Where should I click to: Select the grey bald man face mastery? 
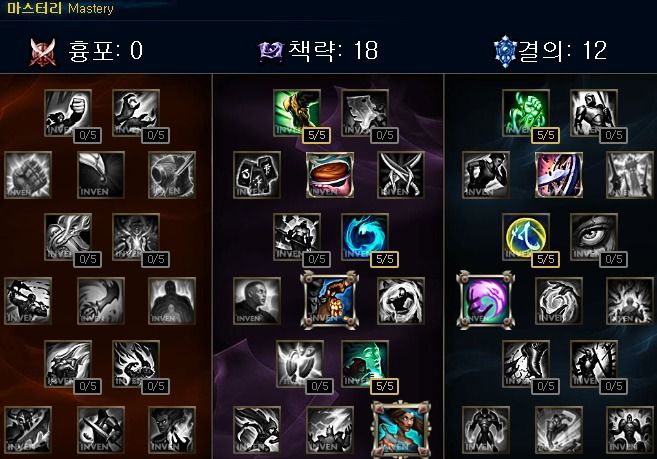(257, 300)
